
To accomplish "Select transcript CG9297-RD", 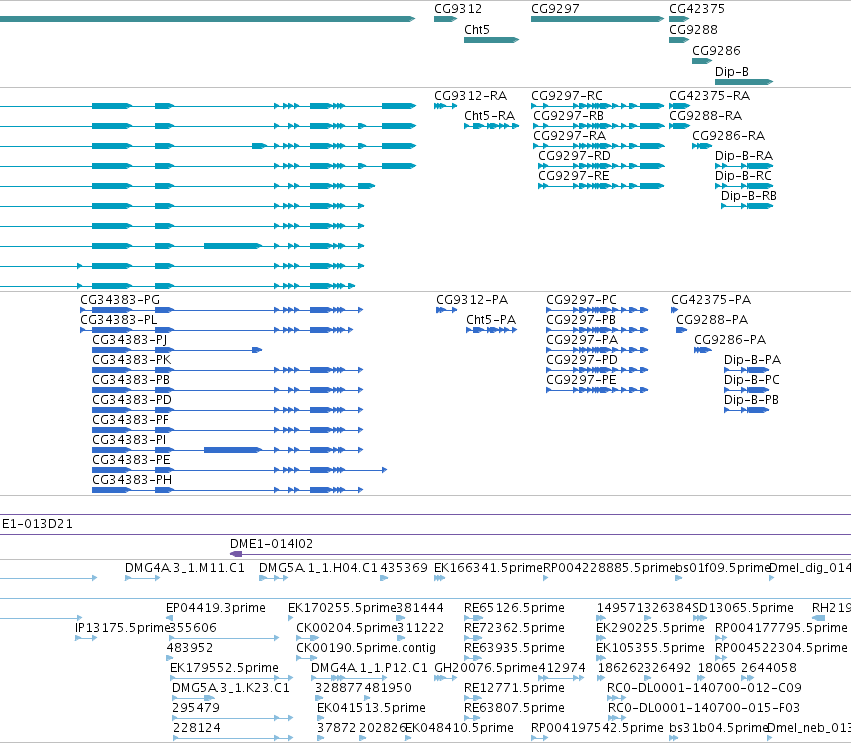I will tap(574, 156).
